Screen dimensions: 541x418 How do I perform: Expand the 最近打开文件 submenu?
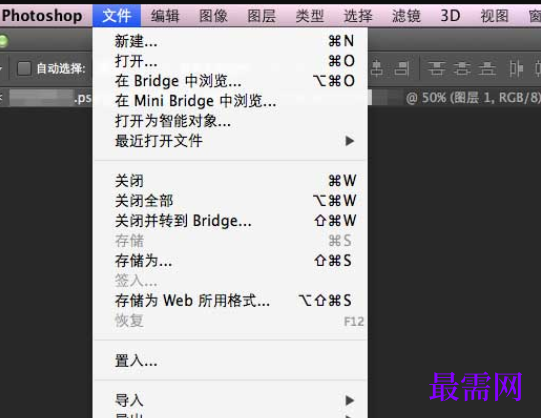click(230, 141)
